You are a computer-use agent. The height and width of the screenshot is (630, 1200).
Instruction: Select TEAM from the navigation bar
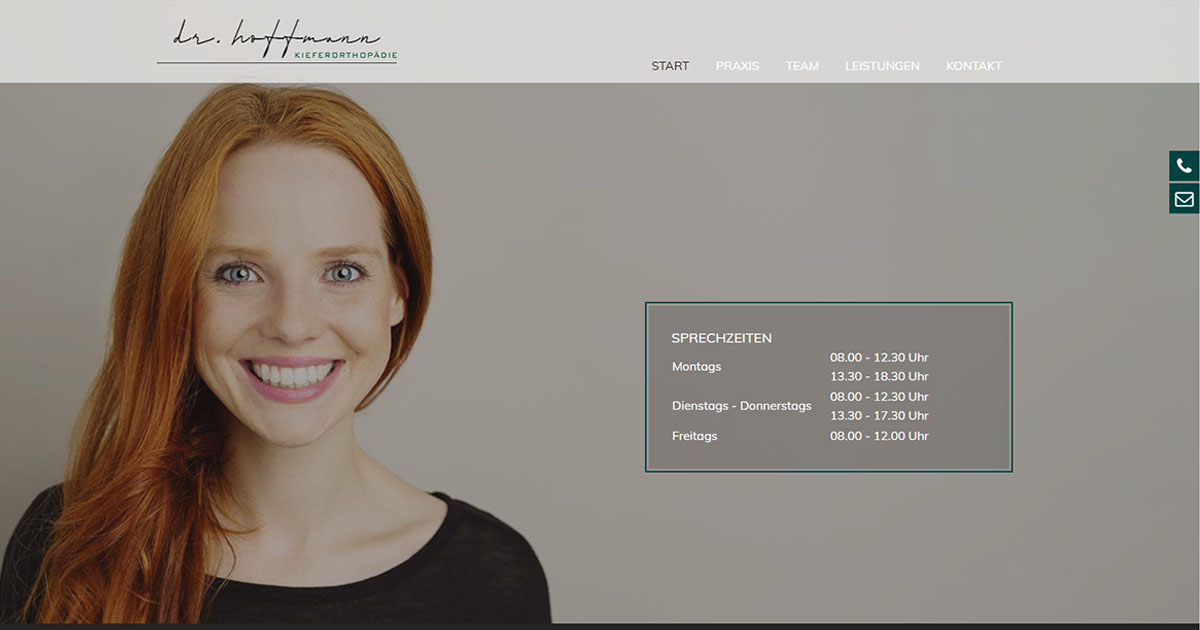tap(803, 65)
